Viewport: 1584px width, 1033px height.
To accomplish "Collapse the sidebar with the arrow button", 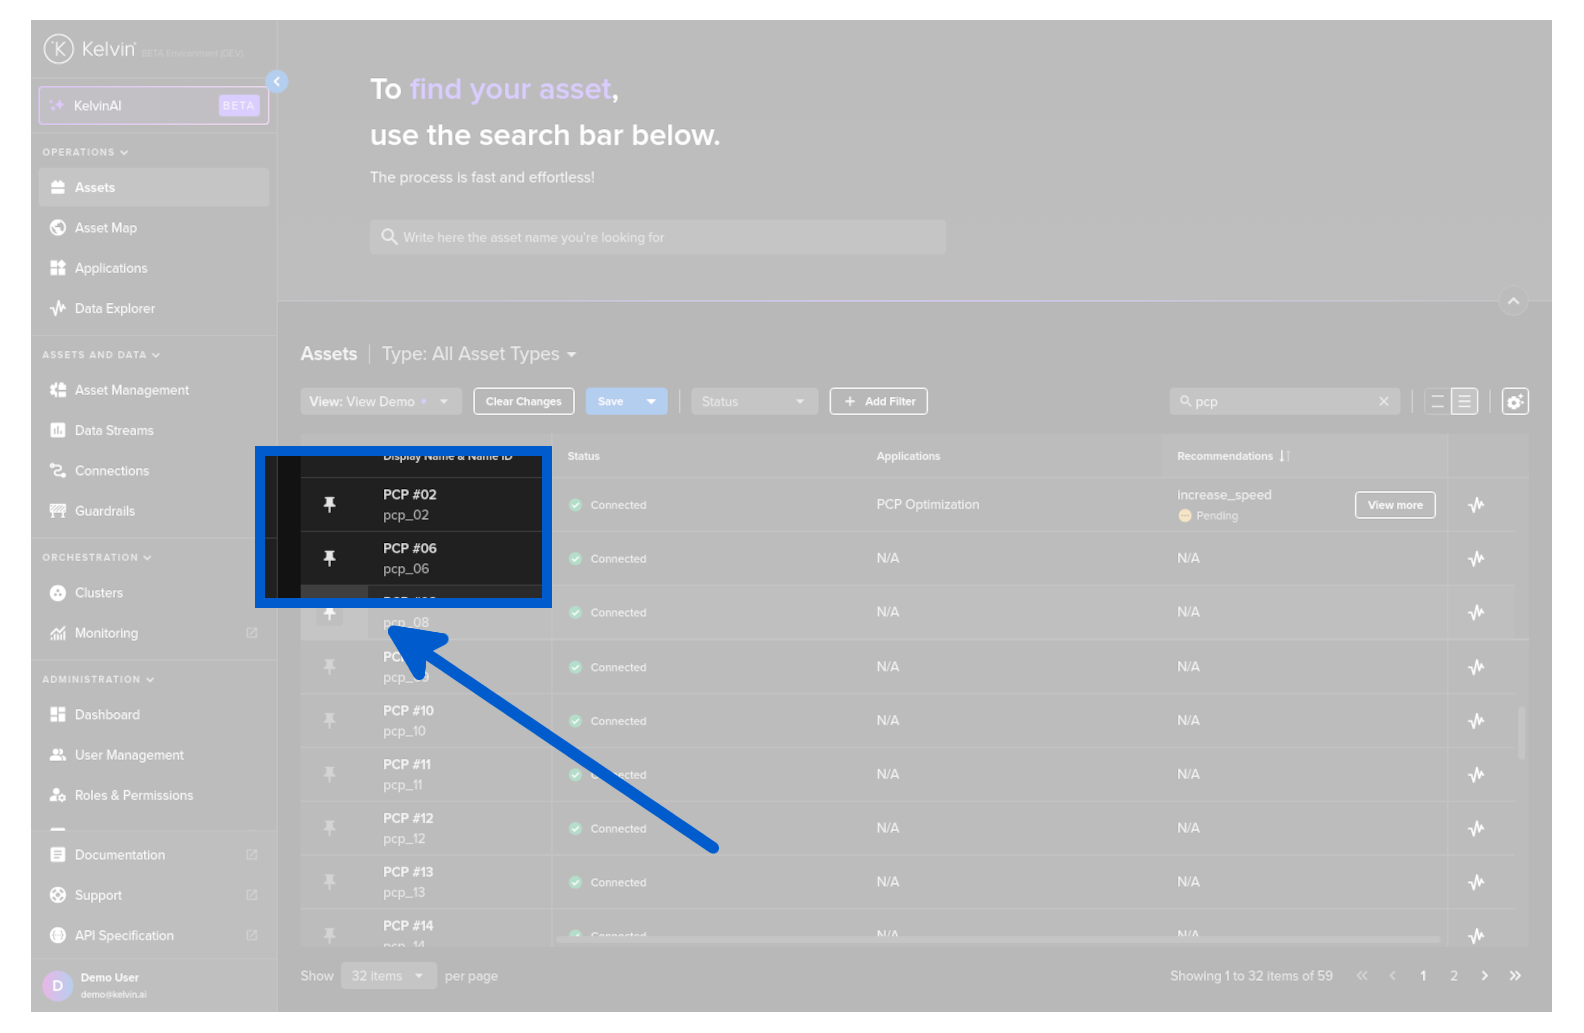I will [x=277, y=82].
